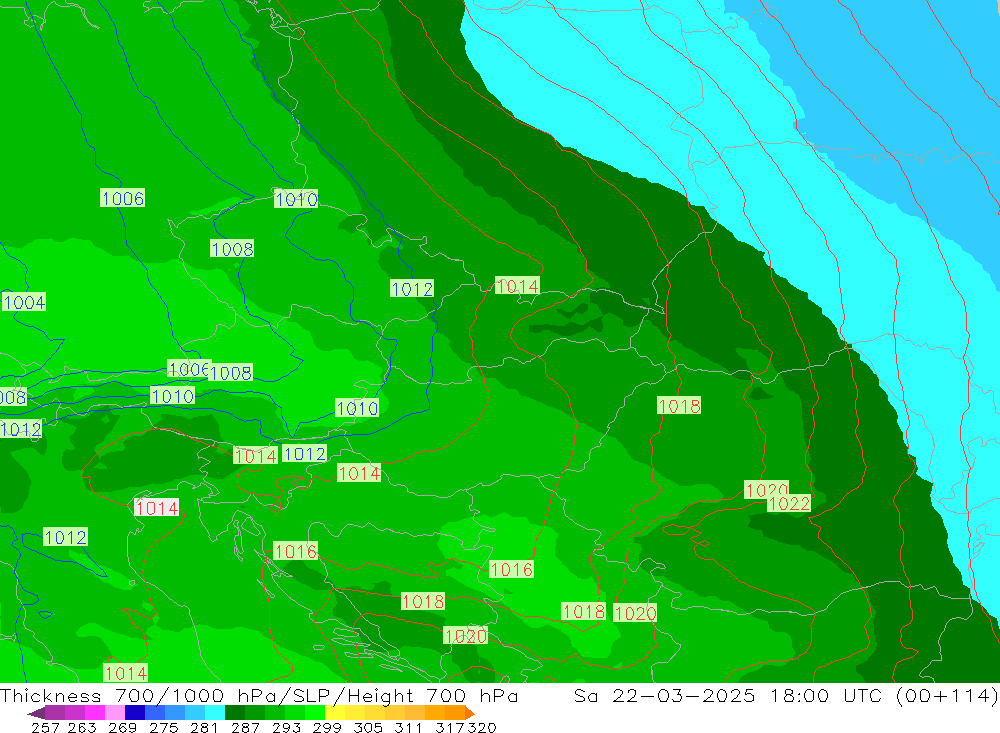Click the 311 legend value

tap(408, 727)
